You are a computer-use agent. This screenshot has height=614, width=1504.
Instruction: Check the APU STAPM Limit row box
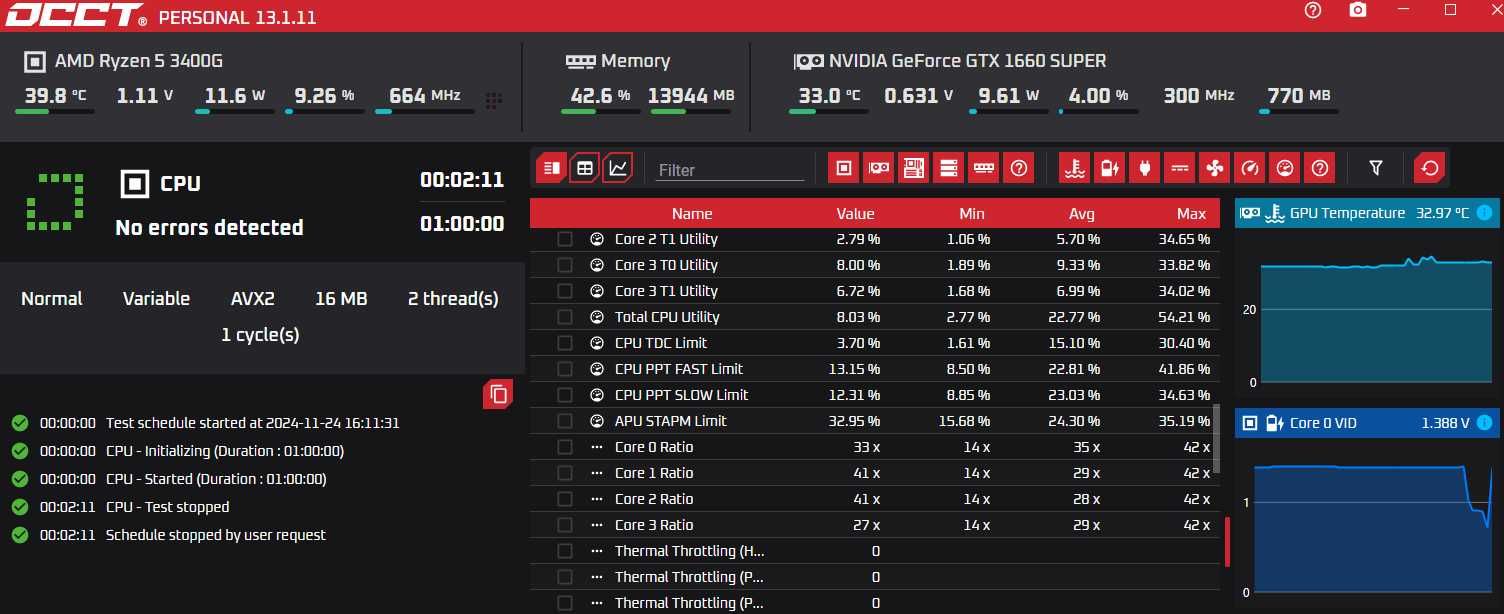565,421
